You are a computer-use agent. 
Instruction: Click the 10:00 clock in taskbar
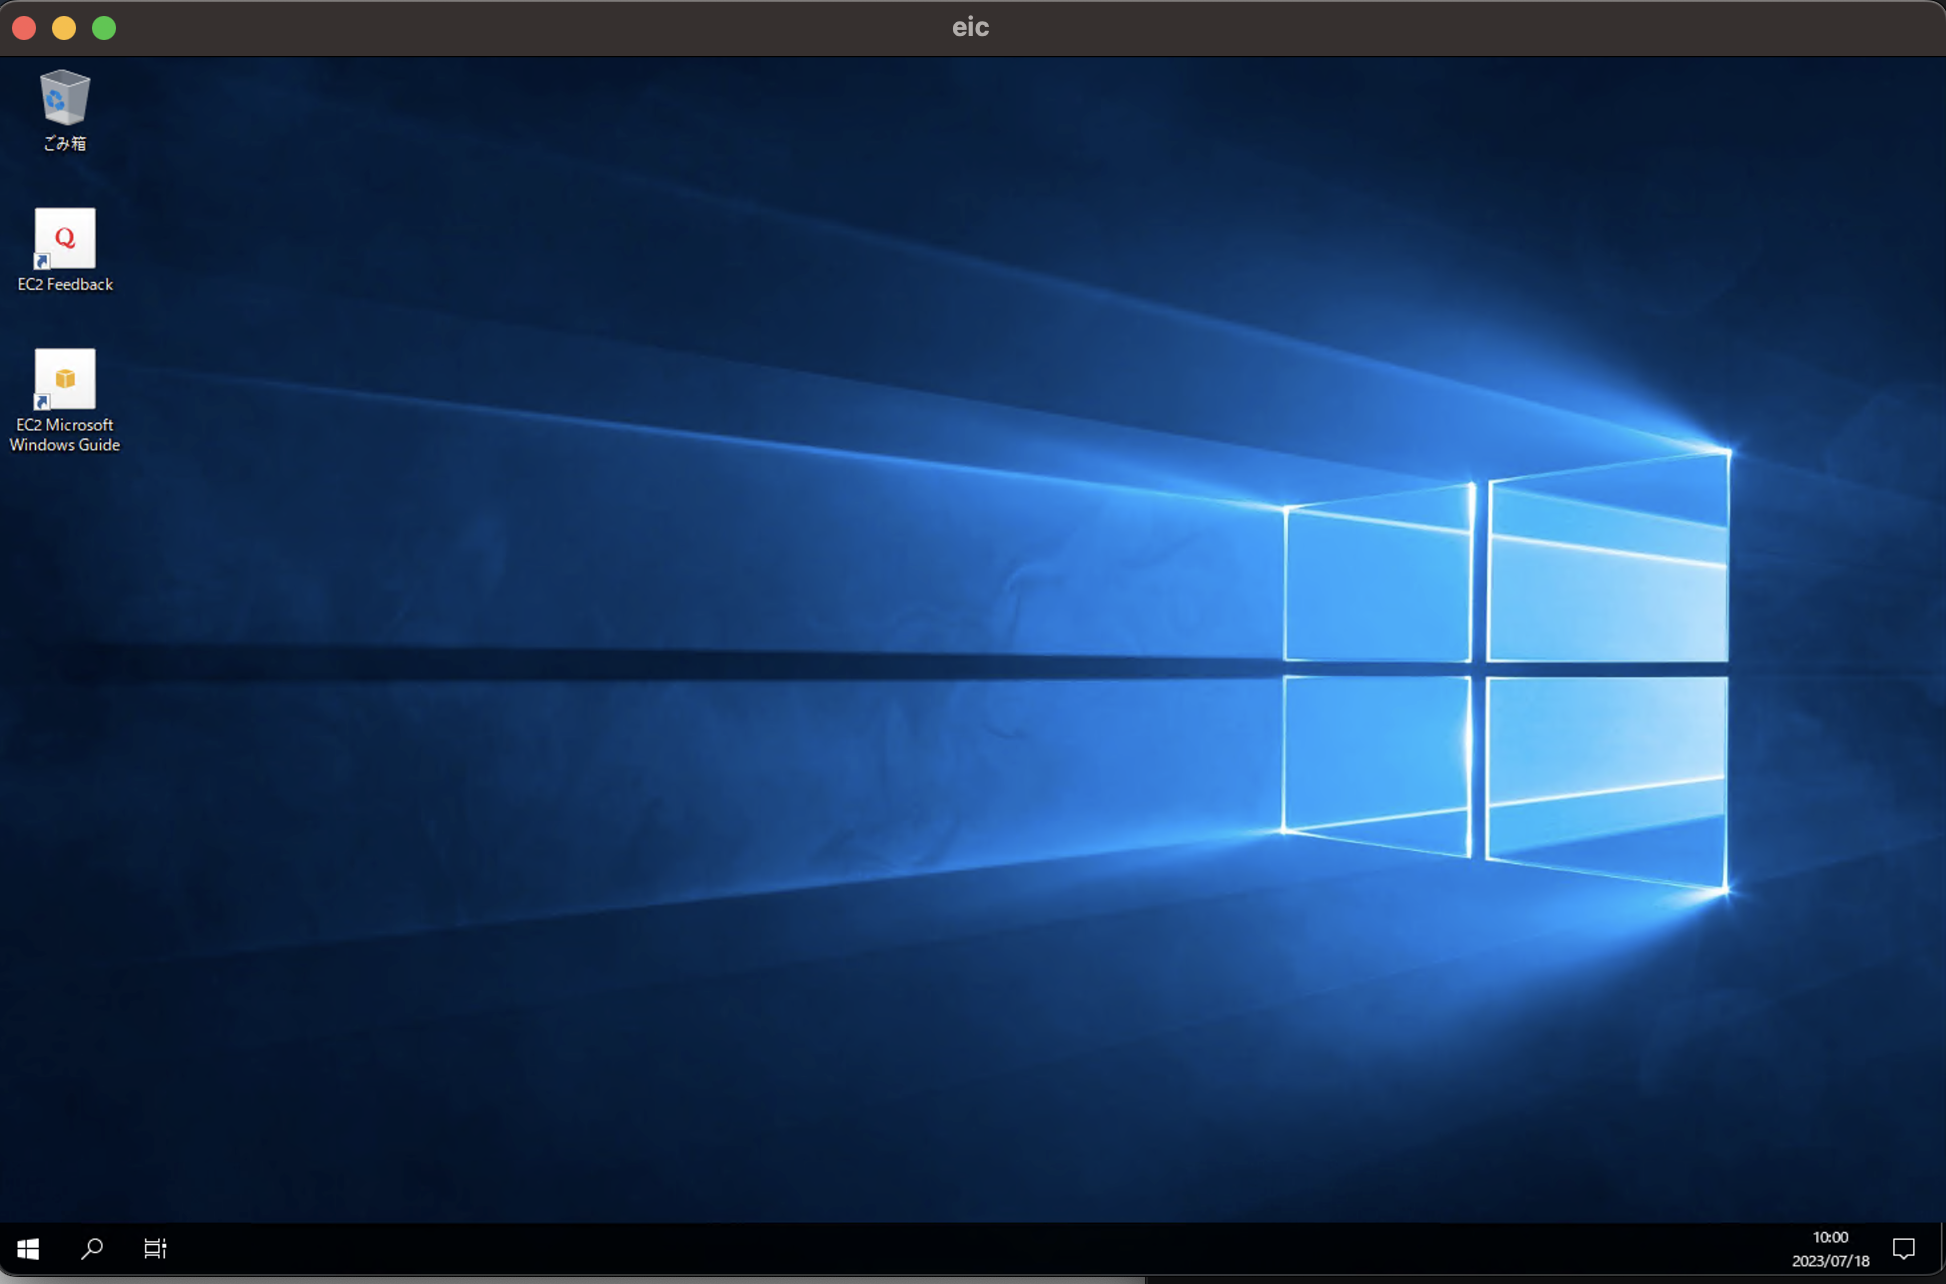(x=1830, y=1237)
